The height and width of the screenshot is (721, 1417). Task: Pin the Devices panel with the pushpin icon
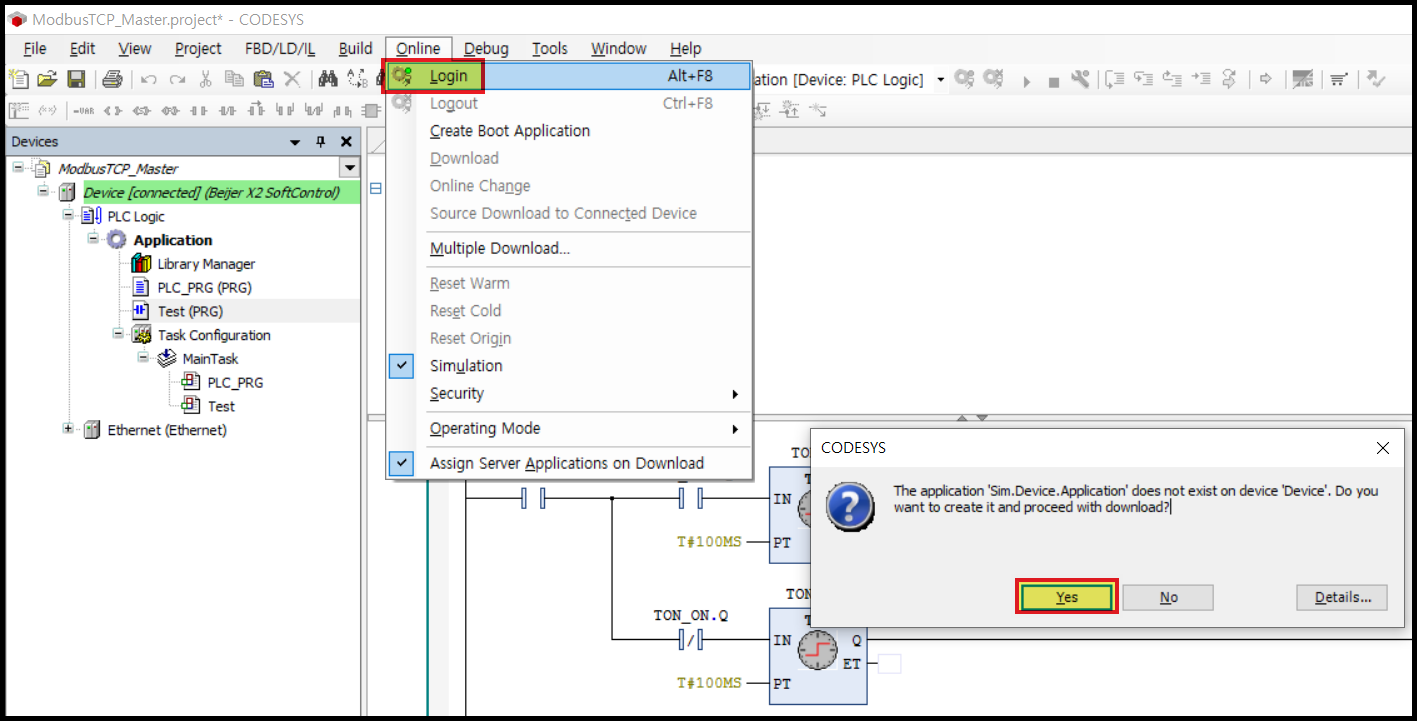pyautogui.click(x=321, y=142)
